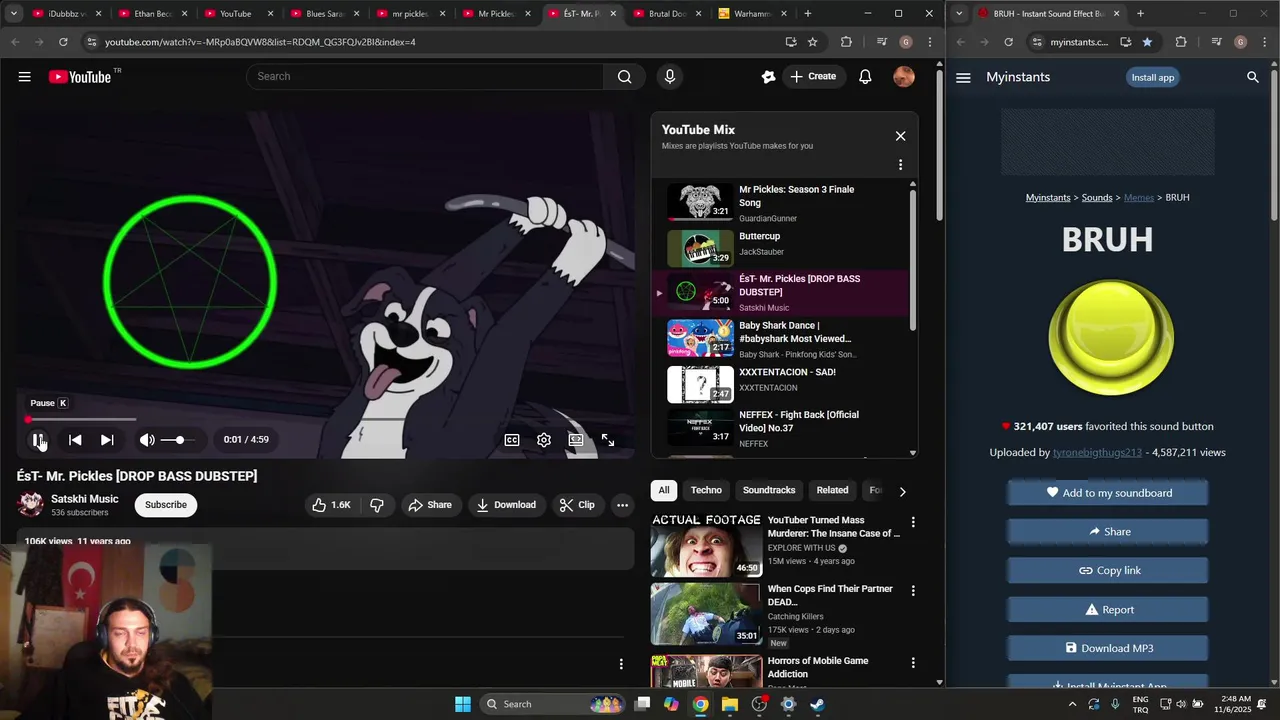This screenshot has height=720, width=1280.
Task: Show more filter chips with arrow
Action: (902, 491)
